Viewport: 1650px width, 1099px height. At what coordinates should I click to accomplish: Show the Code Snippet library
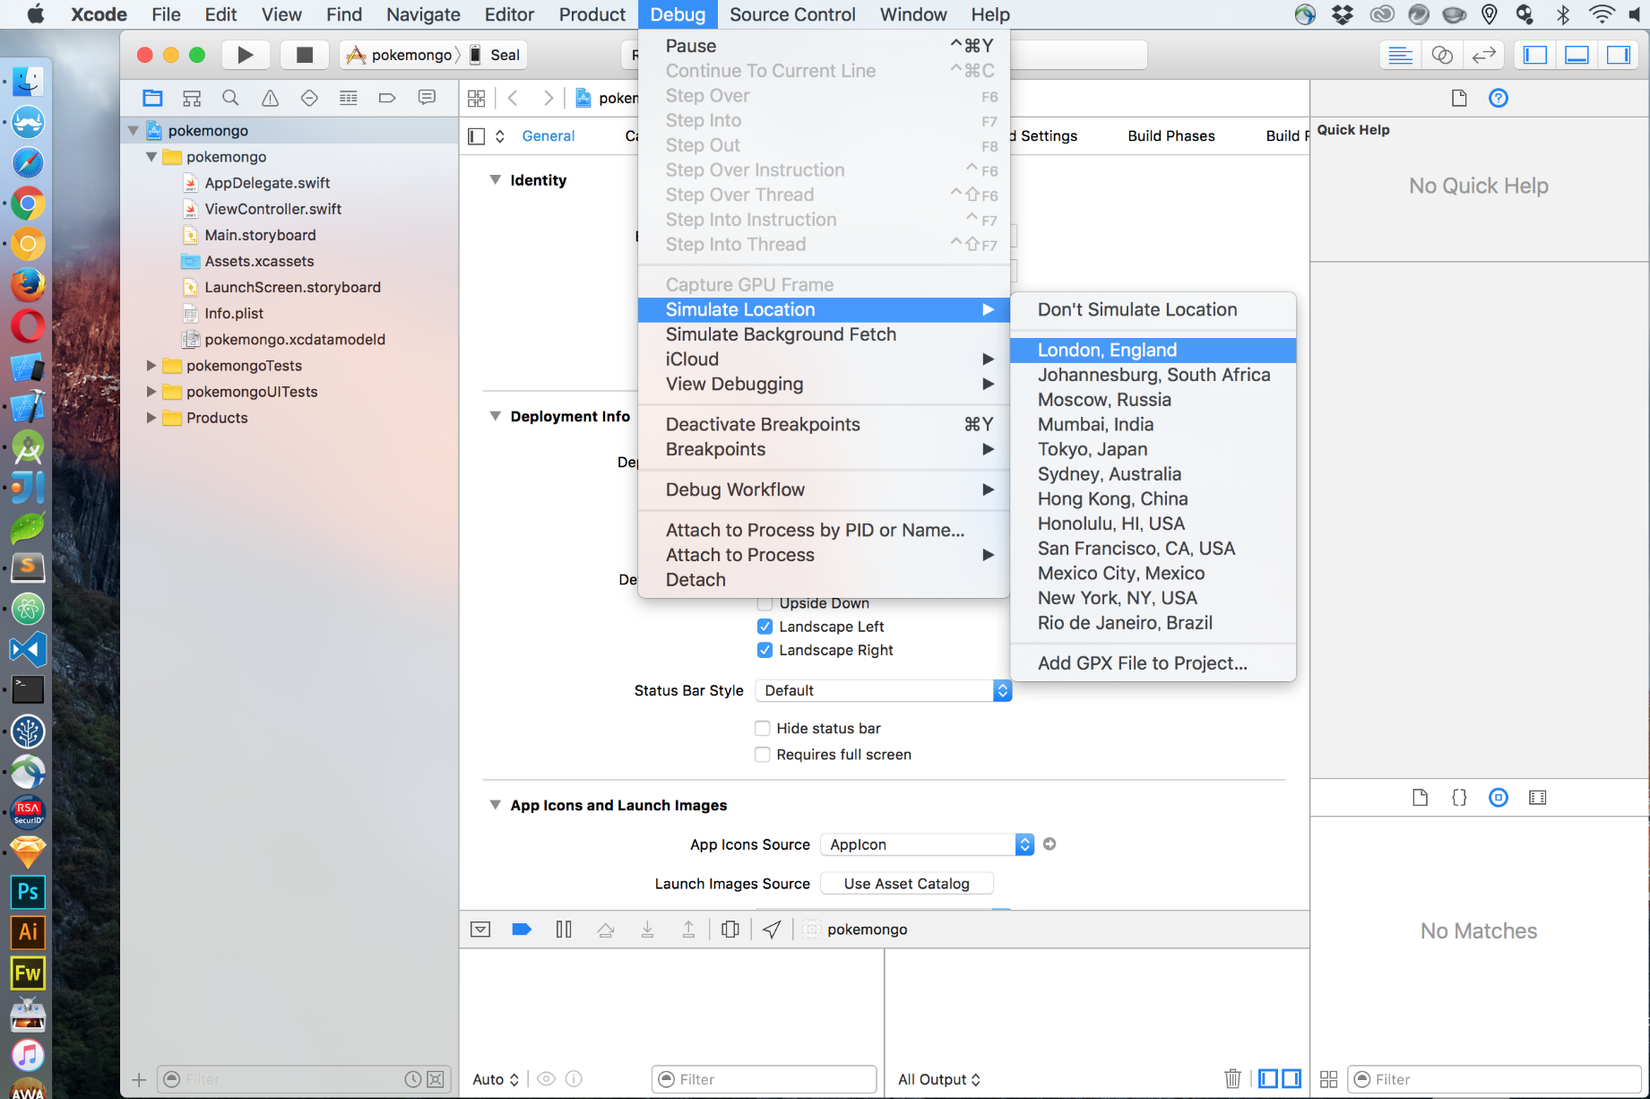(1459, 797)
